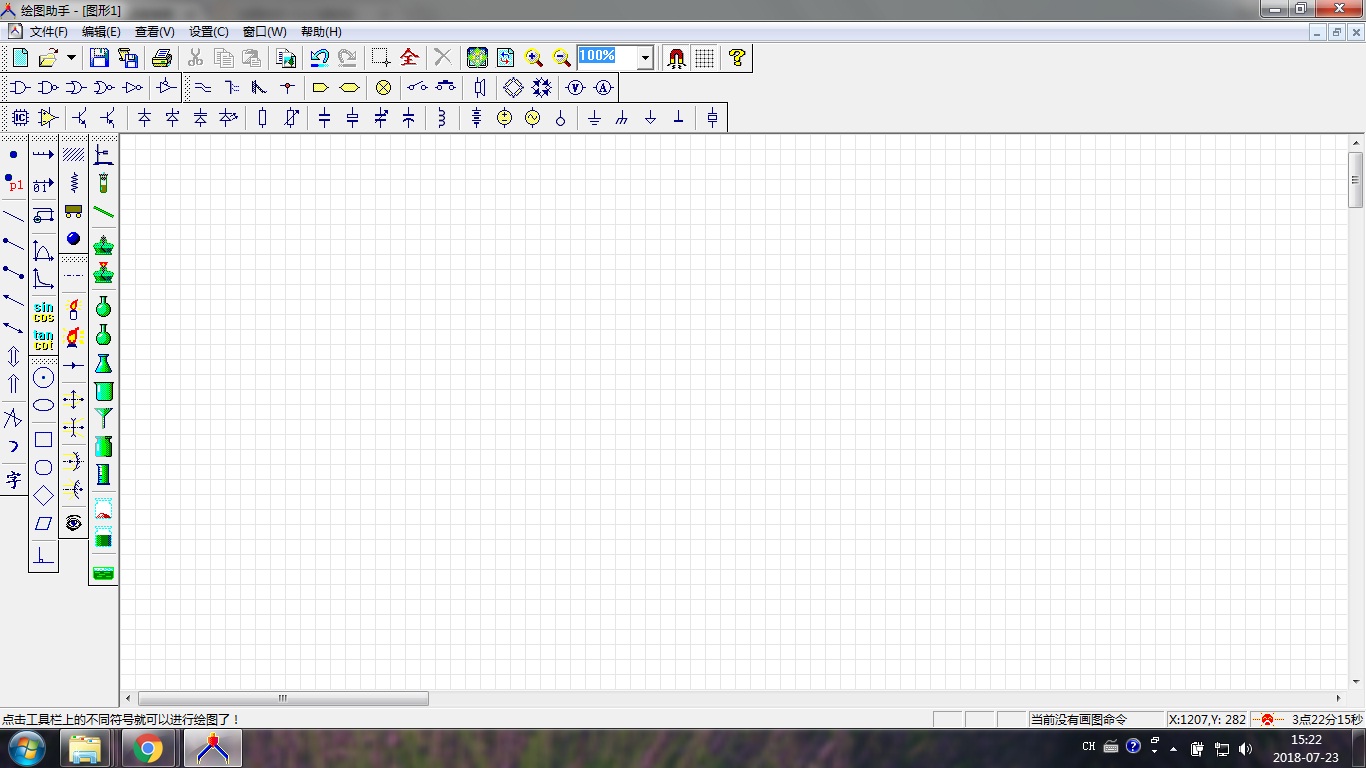Toggle the magnet snap button
The height and width of the screenshot is (768, 1366).
click(x=676, y=58)
